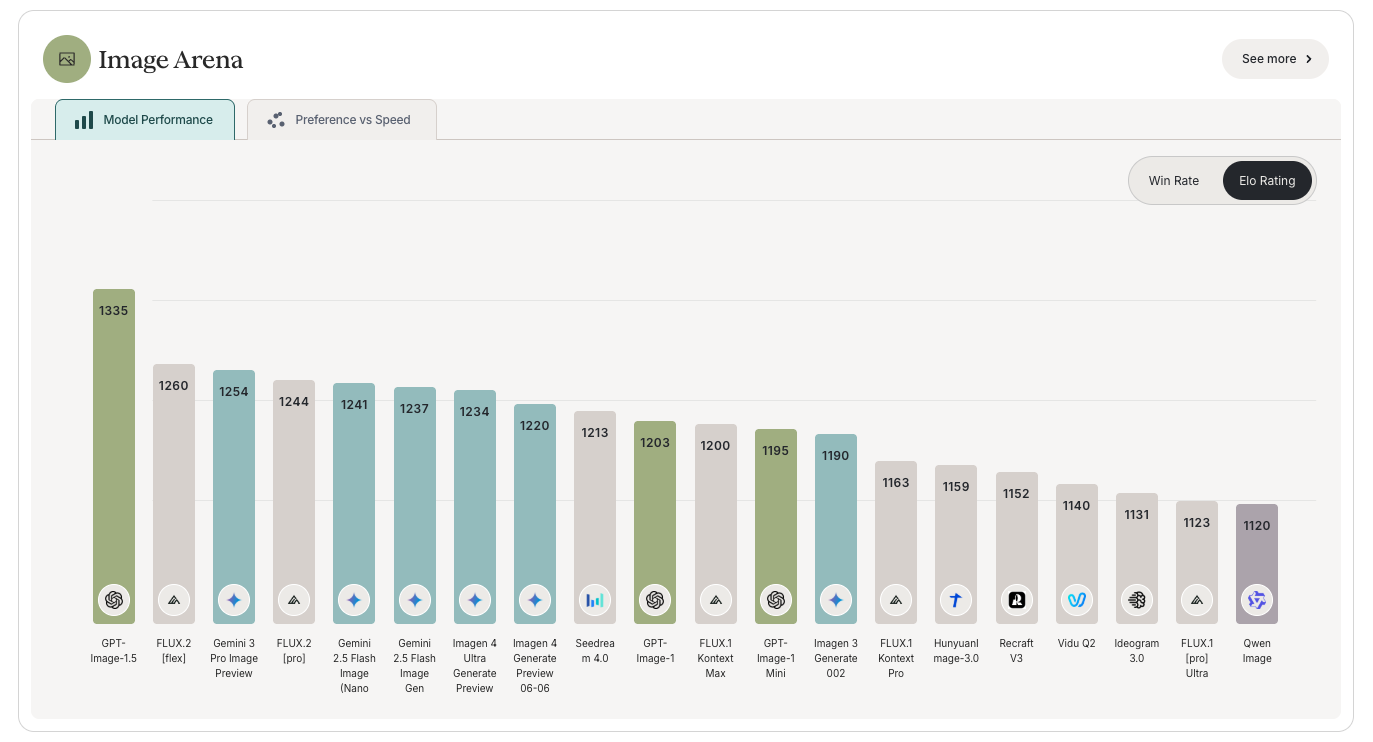The height and width of the screenshot is (742, 1373).
Task: Click the Ideogram 3.0 logo icon
Action: click(x=1136, y=600)
